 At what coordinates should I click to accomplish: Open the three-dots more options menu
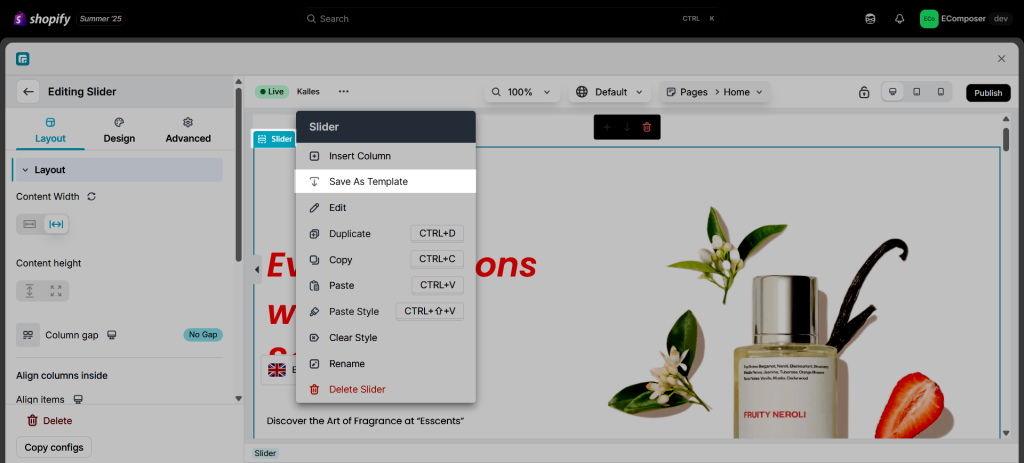[x=344, y=92]
